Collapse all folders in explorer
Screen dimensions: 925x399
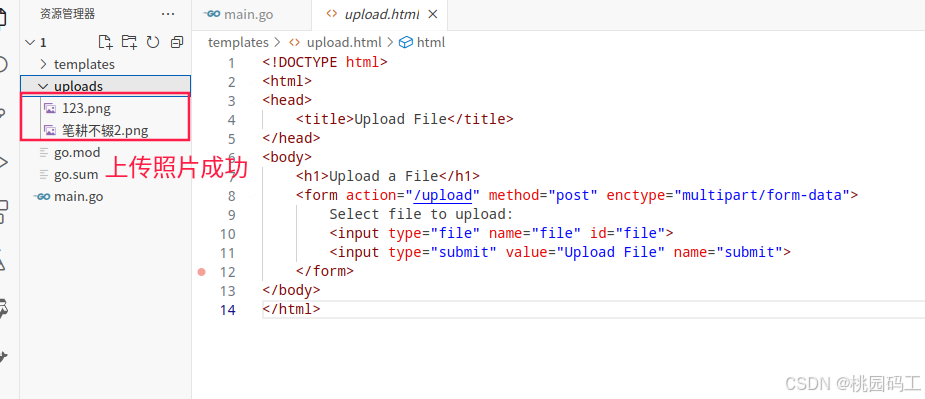coord(176,42)
